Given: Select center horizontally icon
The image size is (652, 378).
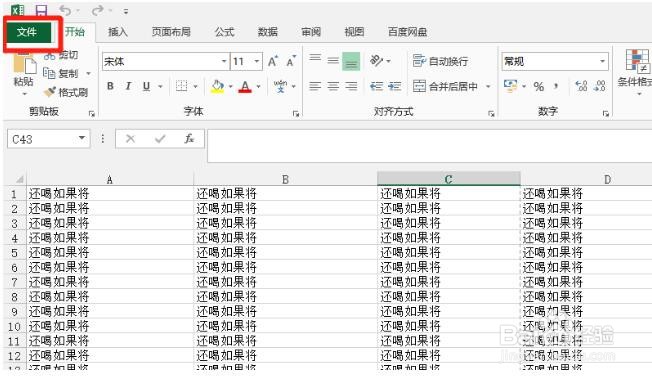Looking at the screenshot, I should tap(333, 86).
